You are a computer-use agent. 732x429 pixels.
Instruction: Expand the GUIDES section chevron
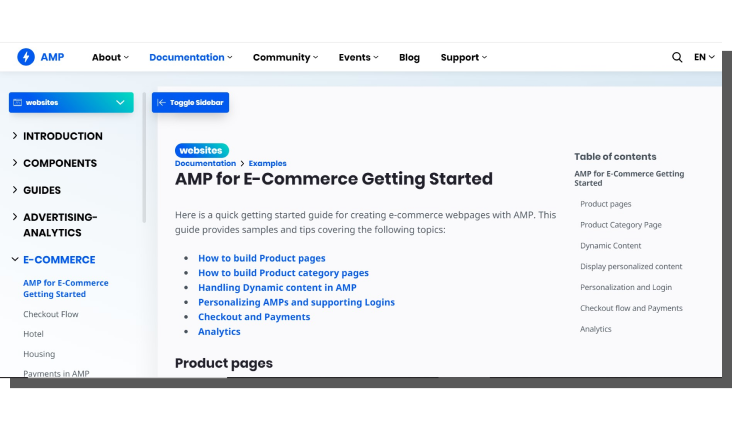(15, 190)
